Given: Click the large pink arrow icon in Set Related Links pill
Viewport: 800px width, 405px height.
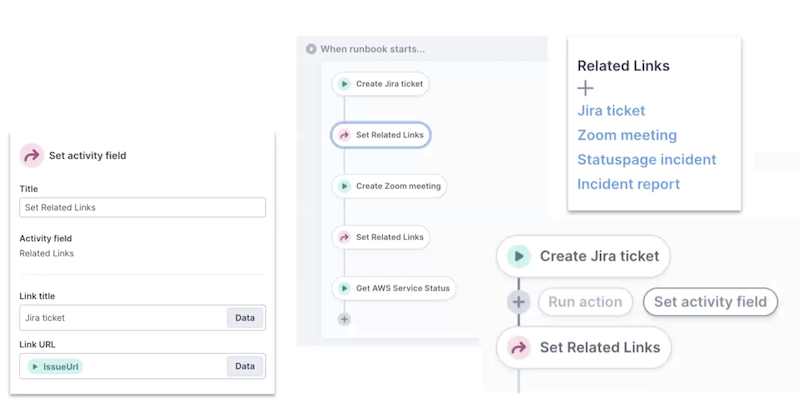Looking at the screenshot, I should click(518, 348).
